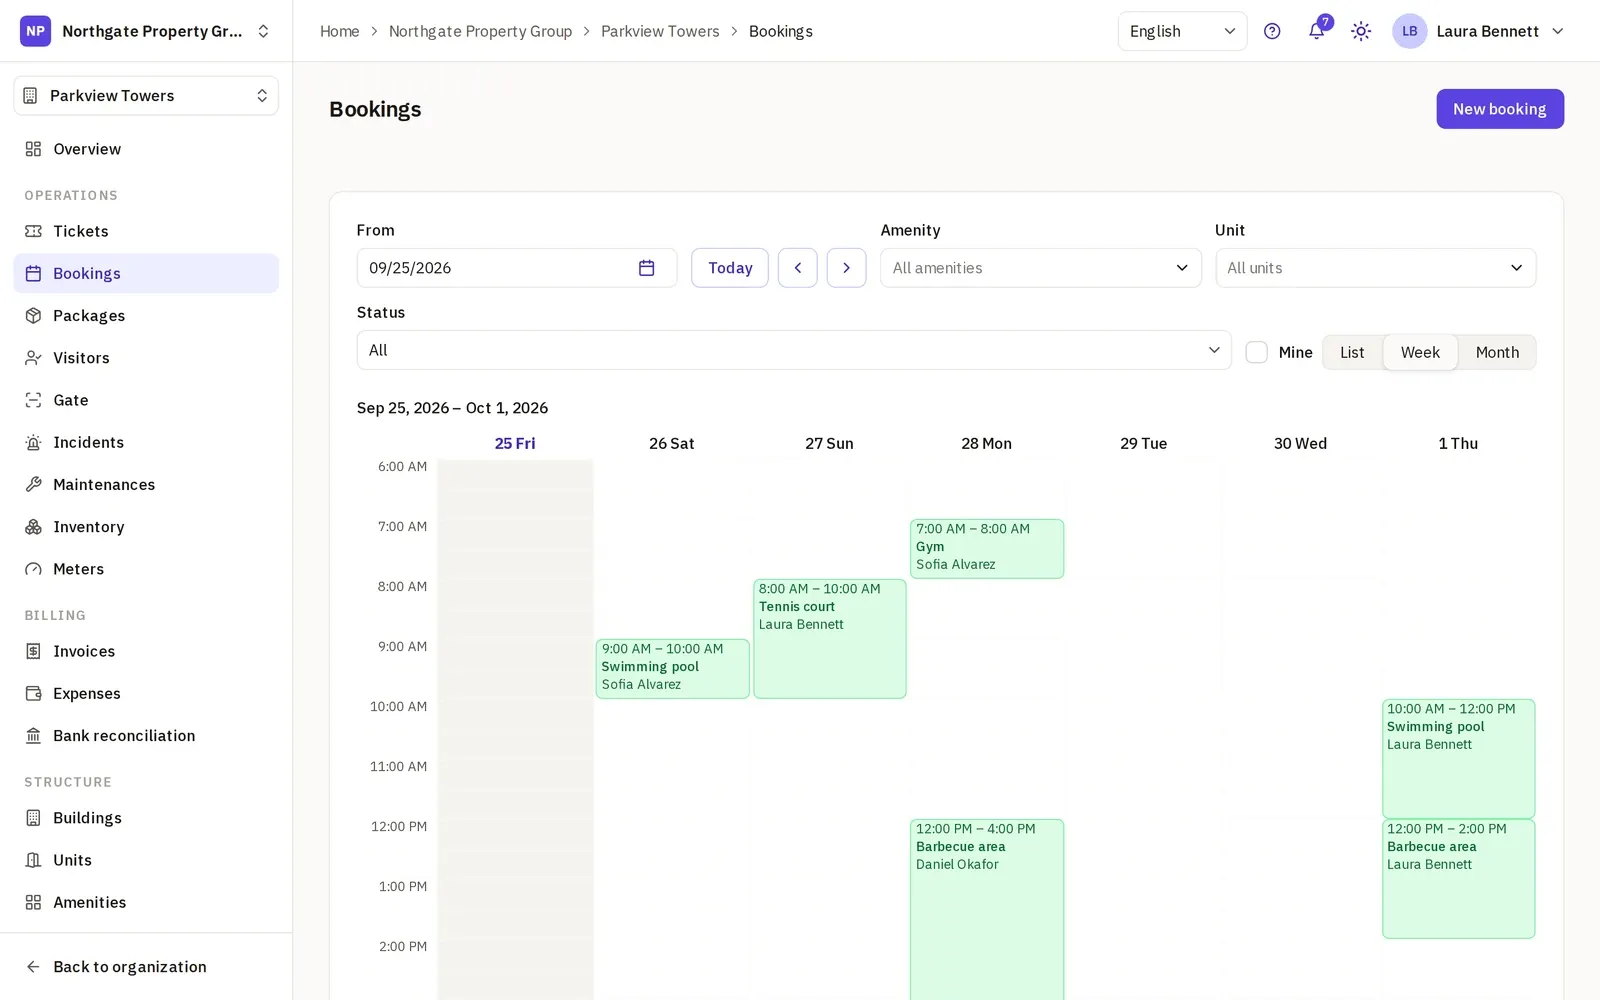Click the Gate scan icon
Viewport: 1600px width, 1000px height.
(33, 400)
